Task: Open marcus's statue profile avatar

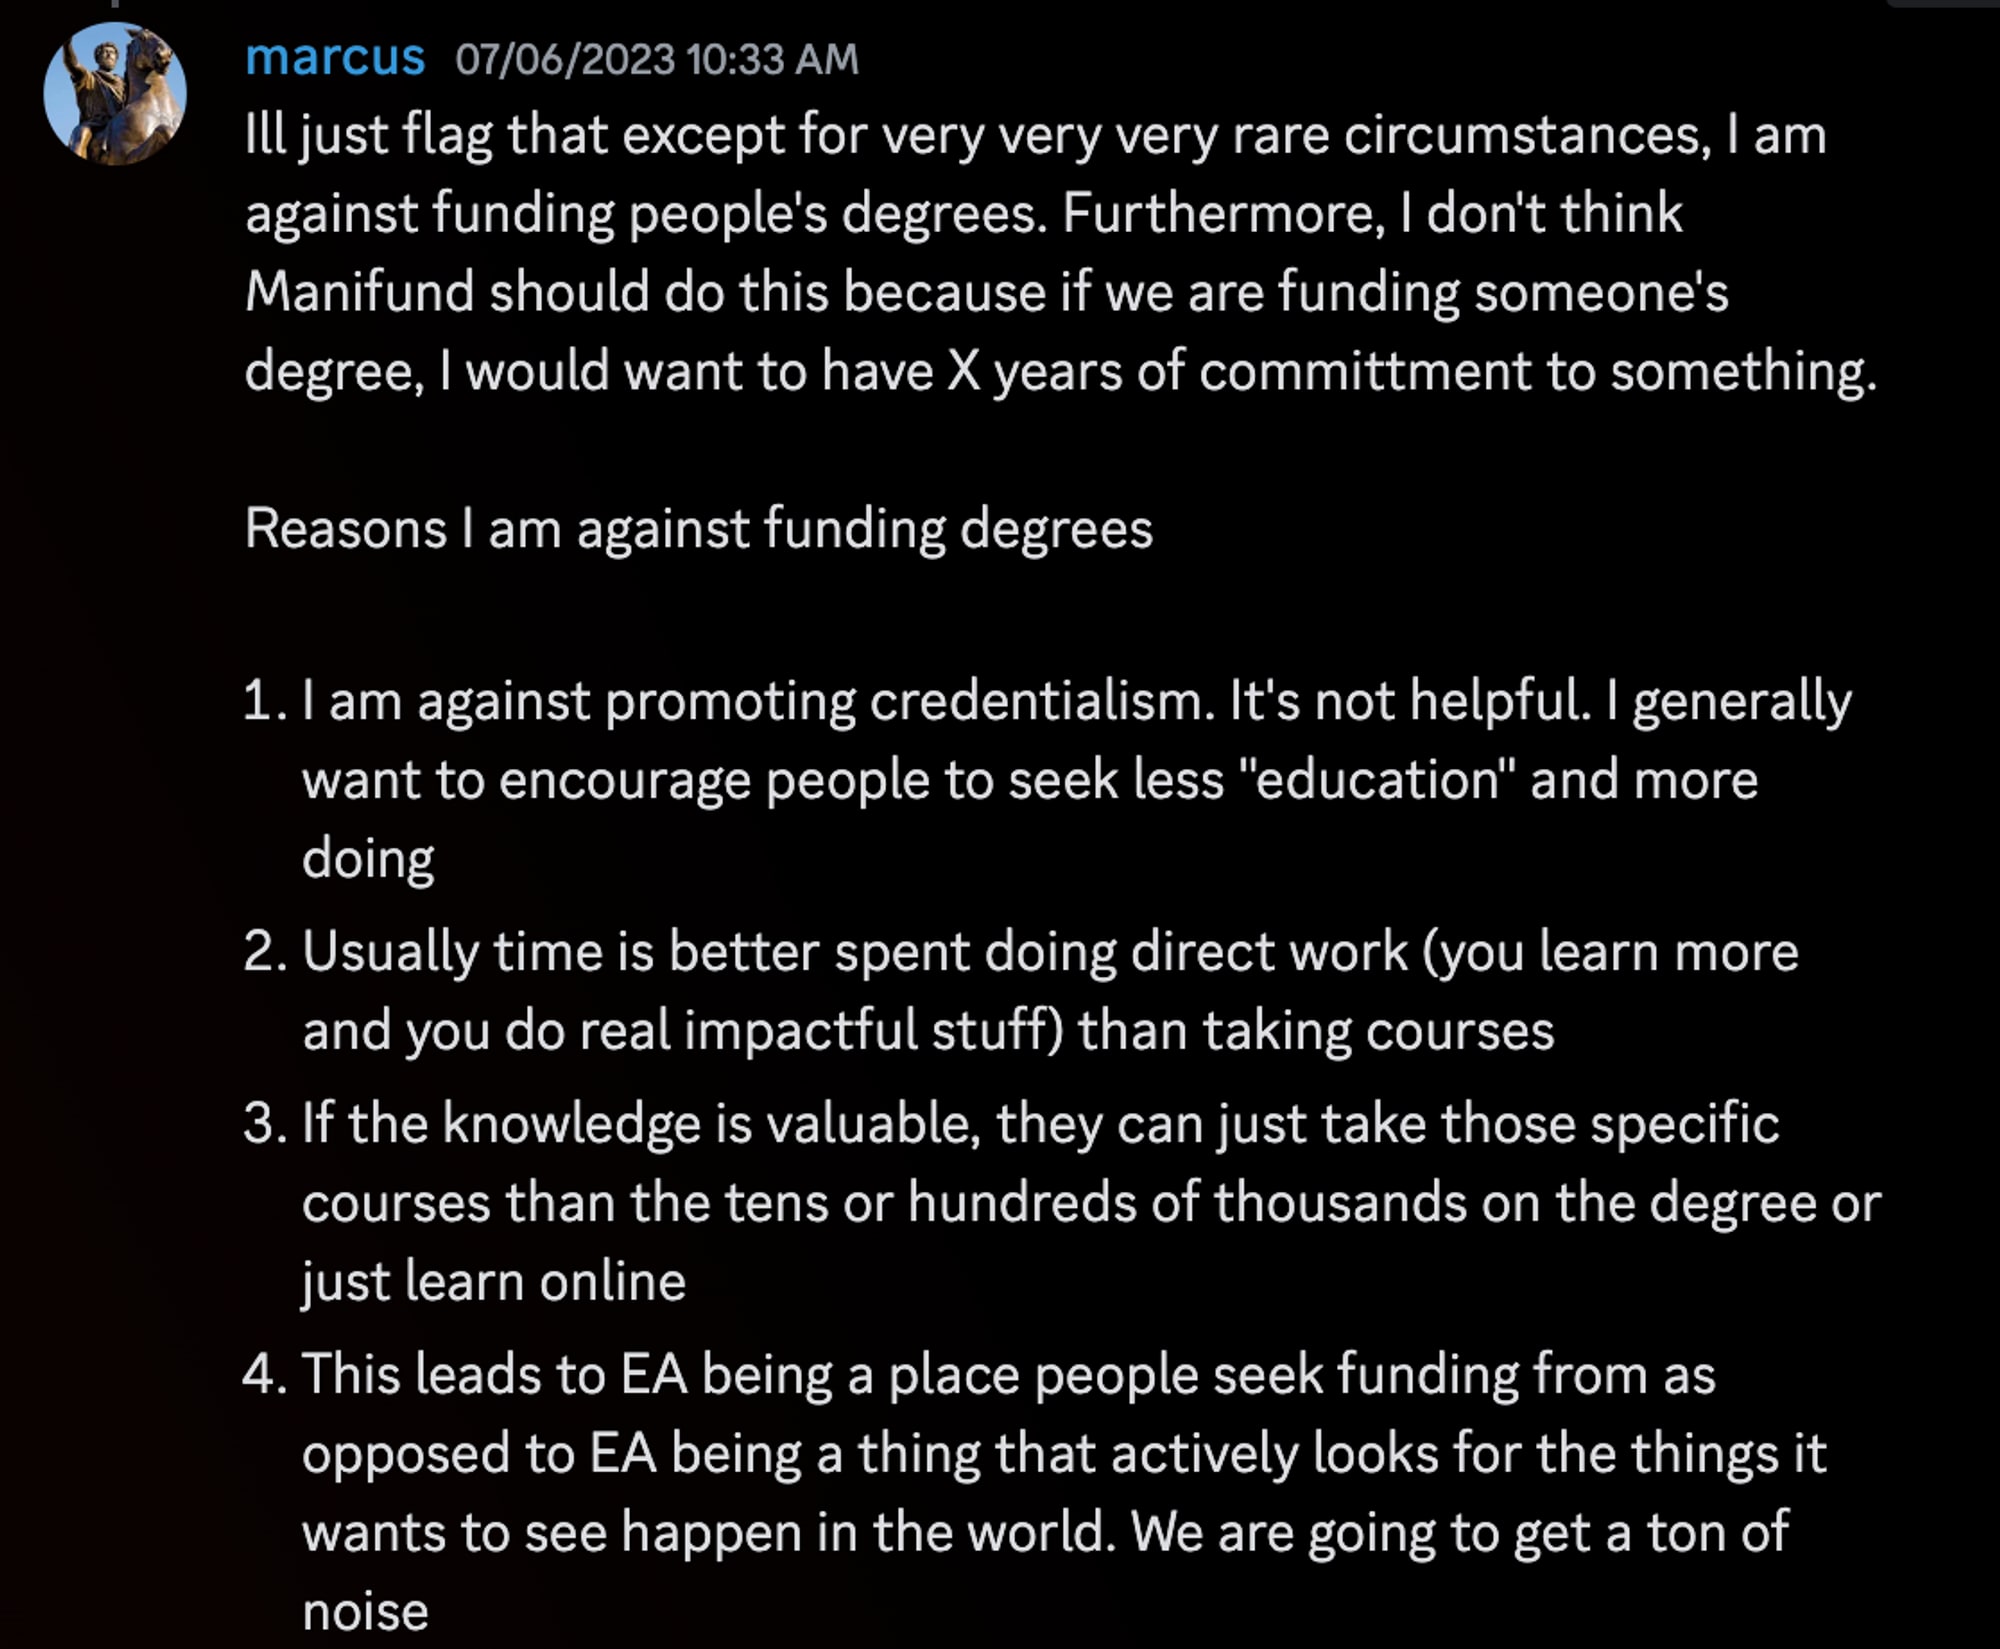Action: pos(115,94)
